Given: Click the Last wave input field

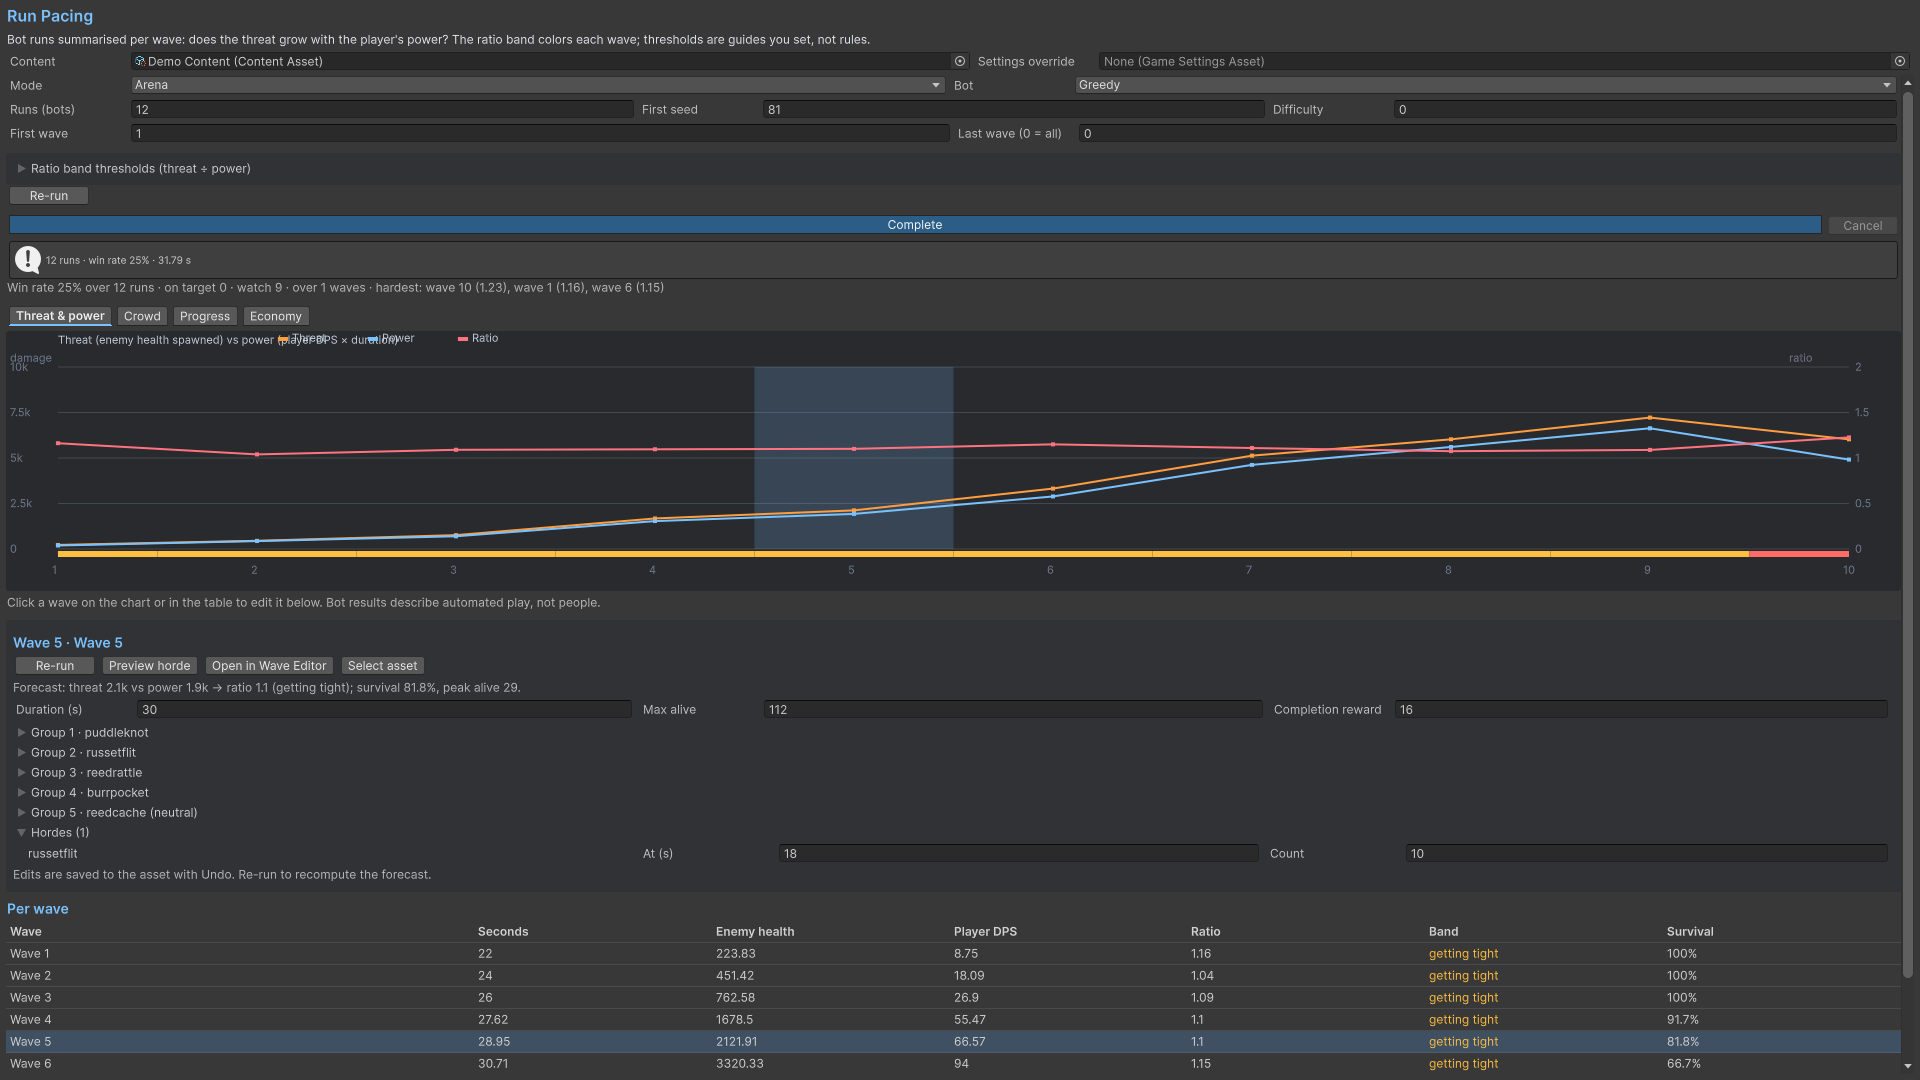Looking at the screenshot, I should [x=1488, y=133].
